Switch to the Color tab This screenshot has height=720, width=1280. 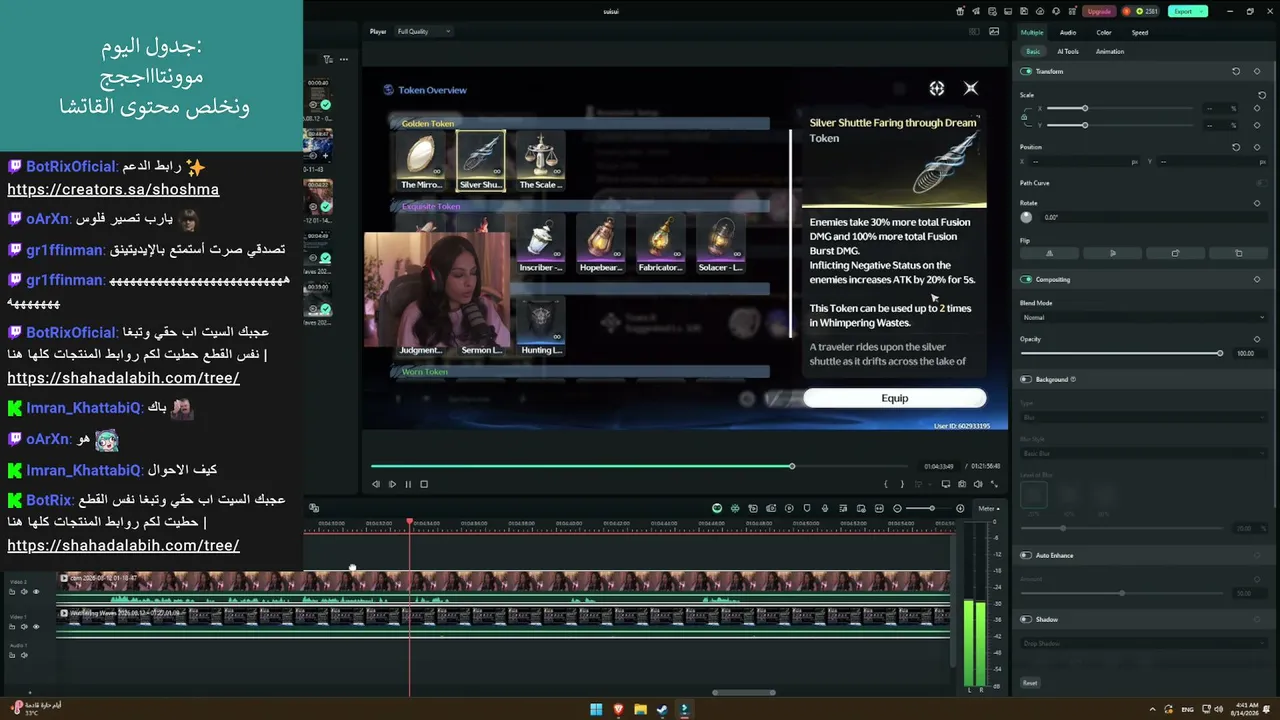(x=1104, y=32)
